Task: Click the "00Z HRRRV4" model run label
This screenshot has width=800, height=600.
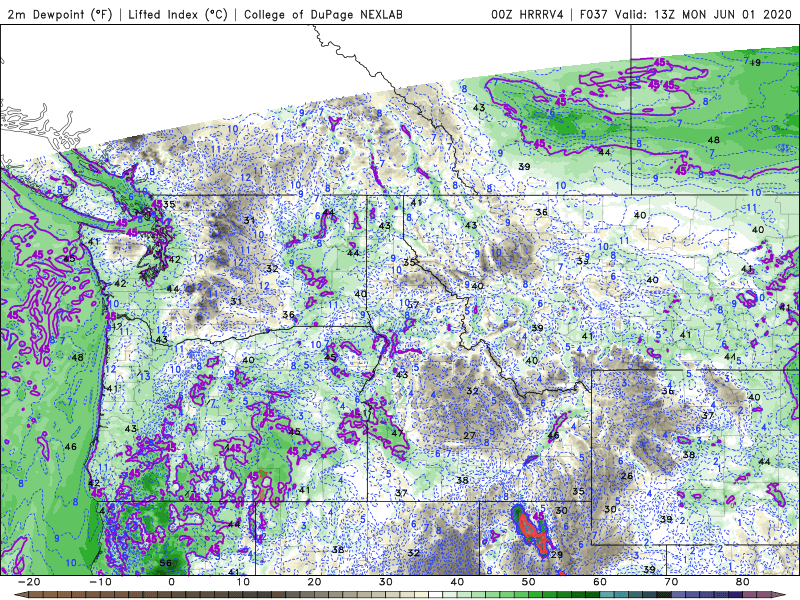Action: pyautogui.click(x=527, y=14)
